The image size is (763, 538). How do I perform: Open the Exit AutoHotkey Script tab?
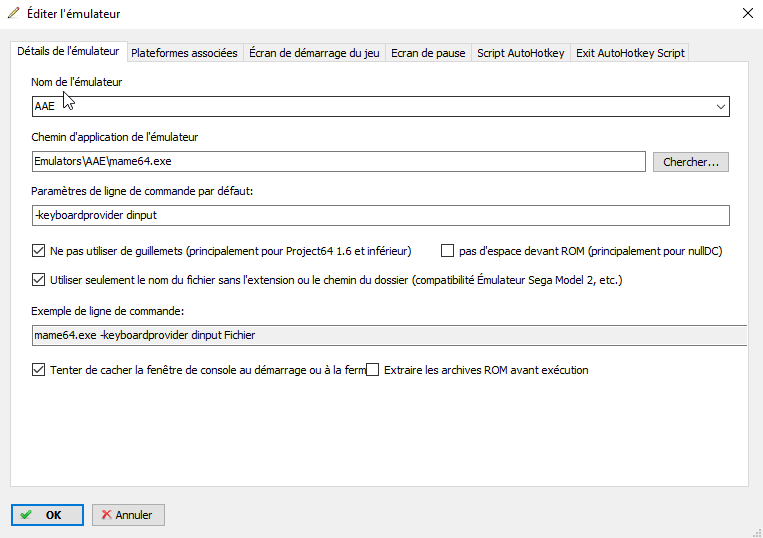click(630, 53)
